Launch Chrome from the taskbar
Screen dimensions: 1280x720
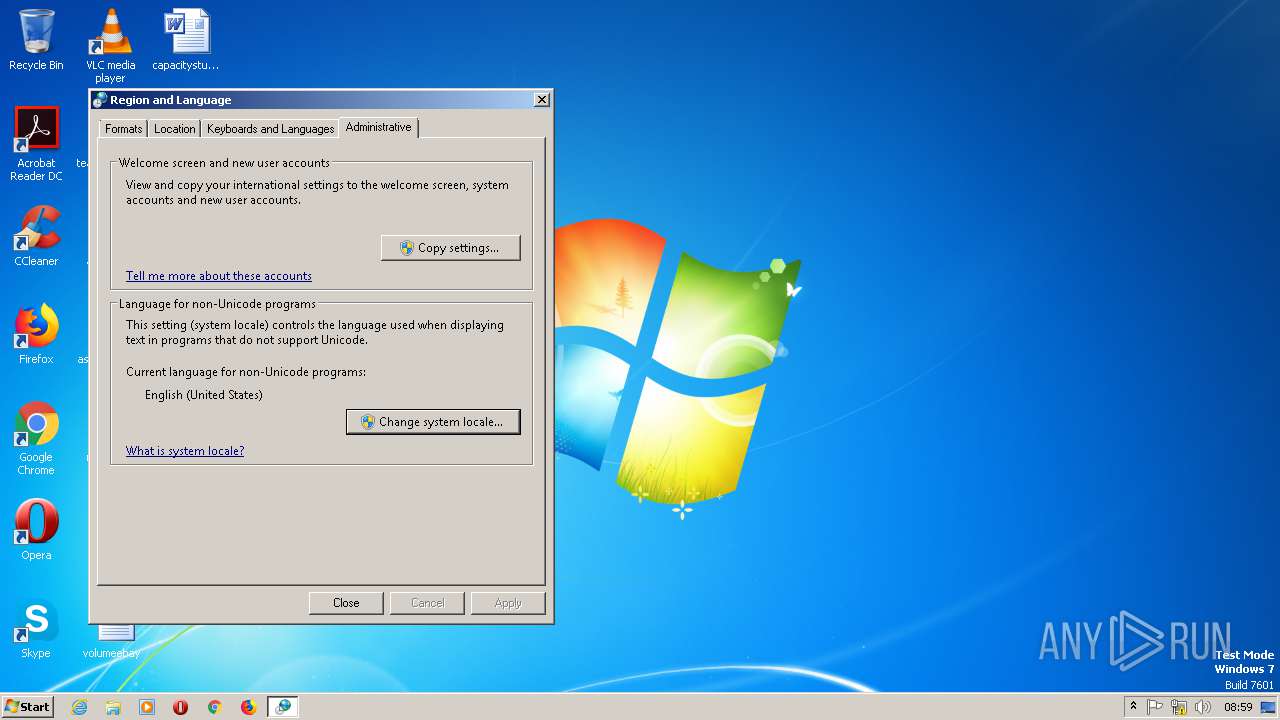214,707
